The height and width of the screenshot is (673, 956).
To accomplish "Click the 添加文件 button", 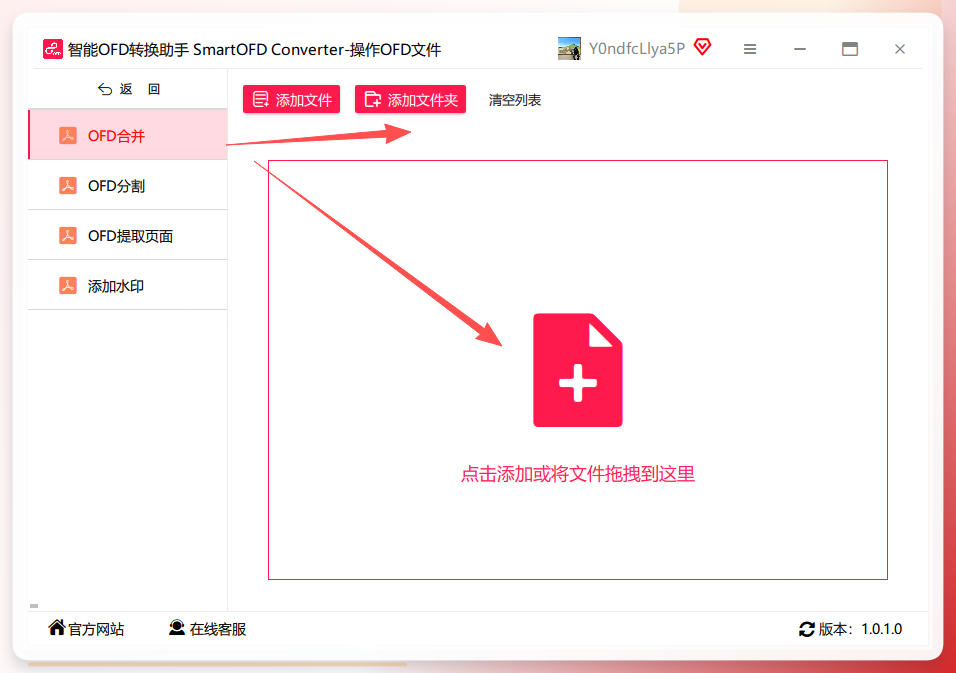I will [291, 99].
